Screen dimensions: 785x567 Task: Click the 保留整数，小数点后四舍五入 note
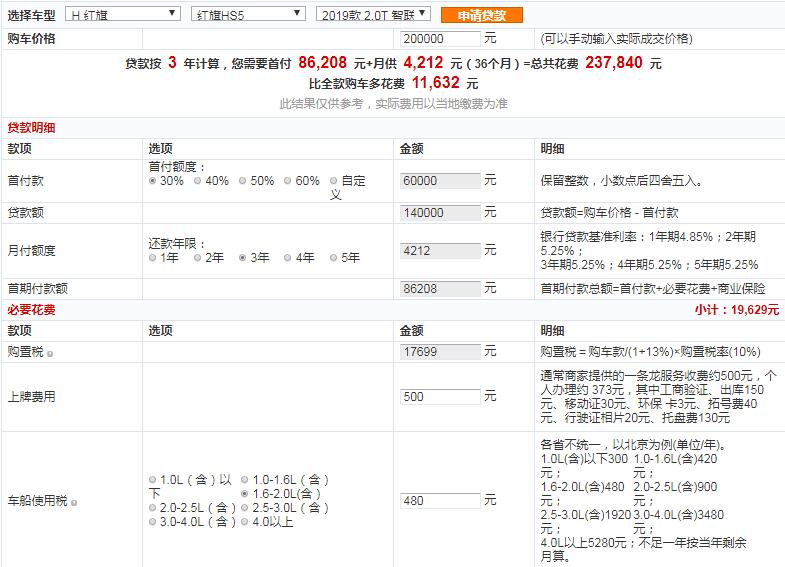(622, 181)
